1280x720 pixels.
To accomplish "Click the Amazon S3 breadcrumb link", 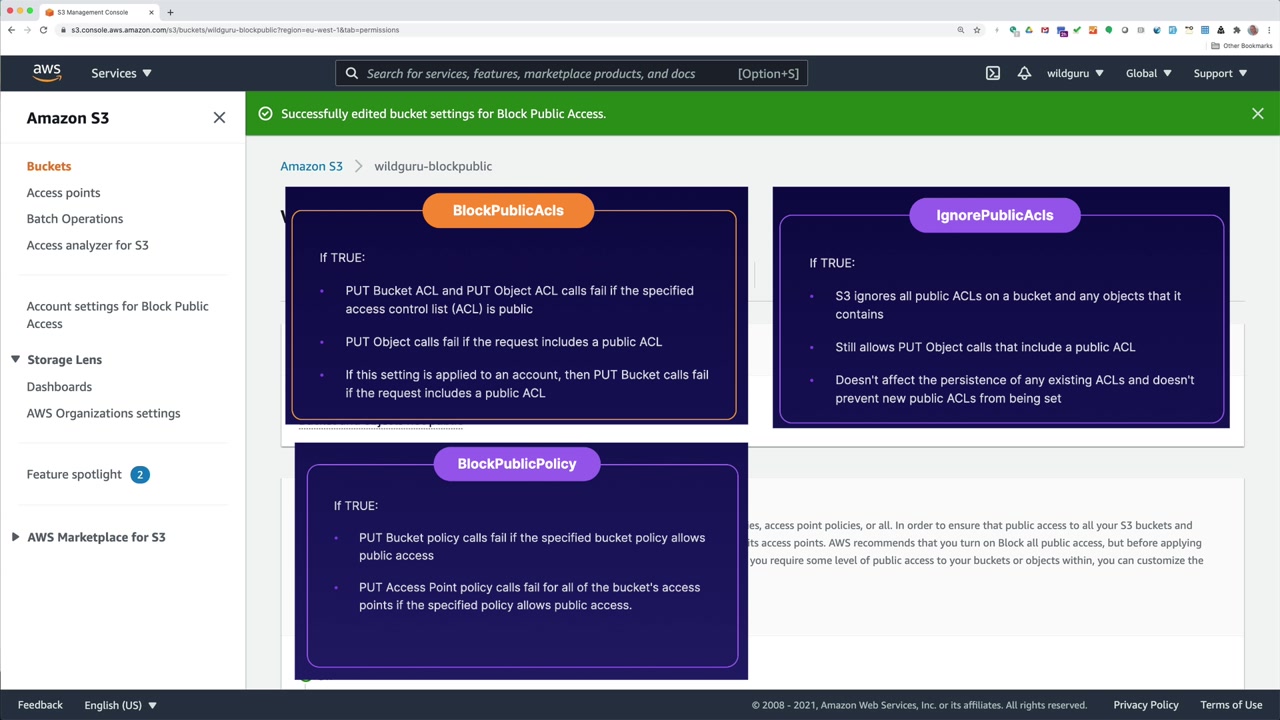I will pyautogui.click(x=311, y=166).
